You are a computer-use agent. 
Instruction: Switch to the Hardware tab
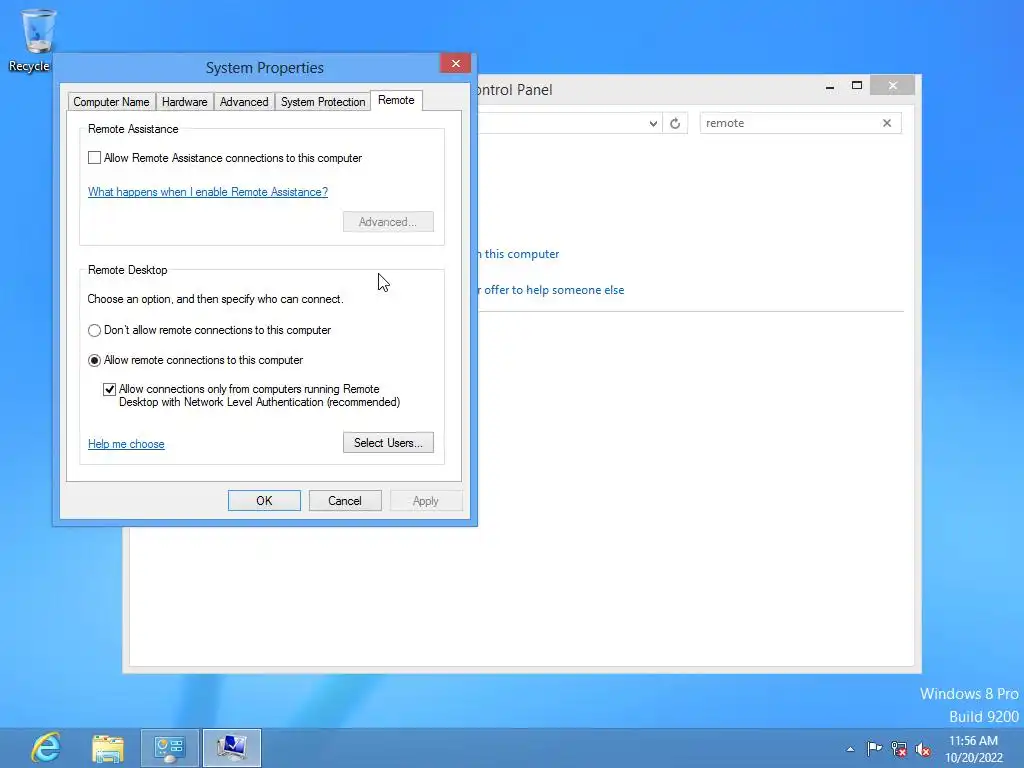(185, 102)
